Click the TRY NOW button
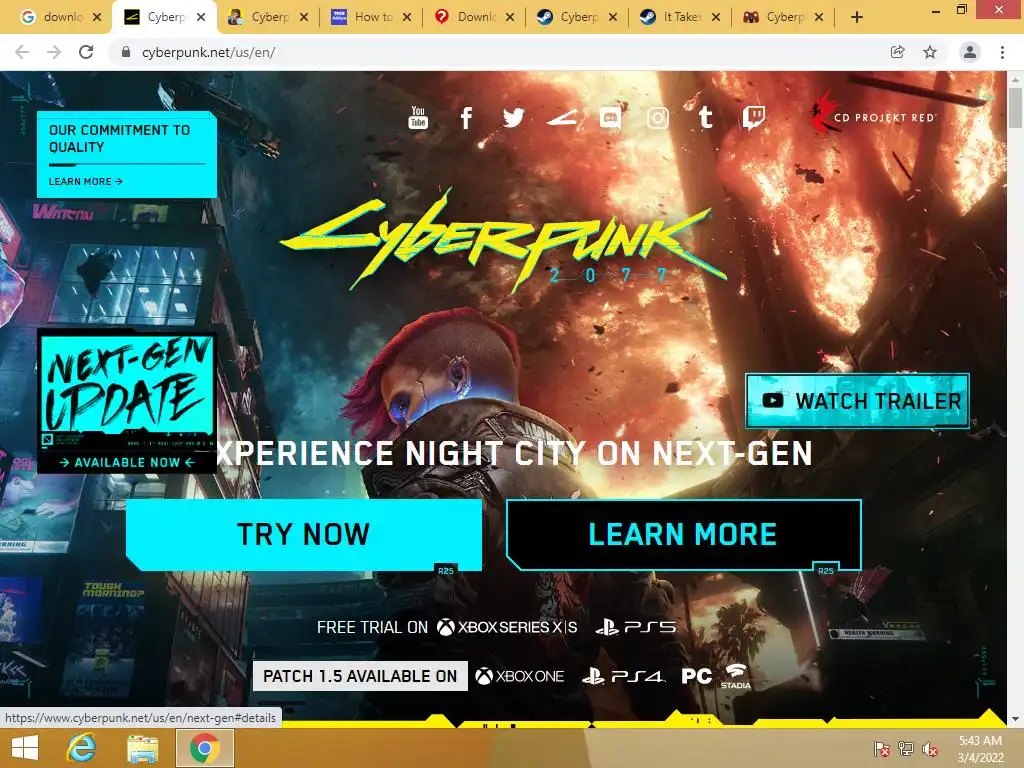This screenshot has width=1024, height=768. pyautogui.click(x=304, y=534)
